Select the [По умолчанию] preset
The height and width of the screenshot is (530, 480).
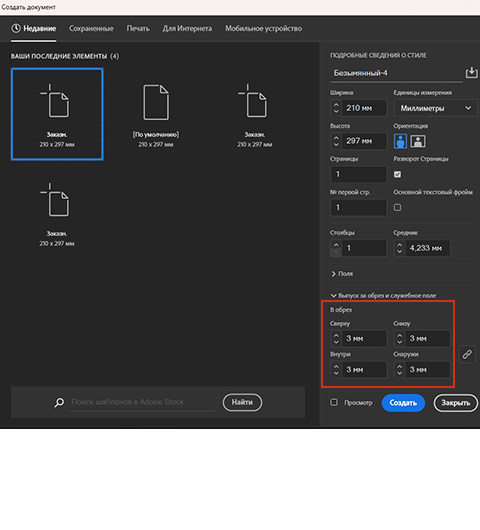(156, 116)
